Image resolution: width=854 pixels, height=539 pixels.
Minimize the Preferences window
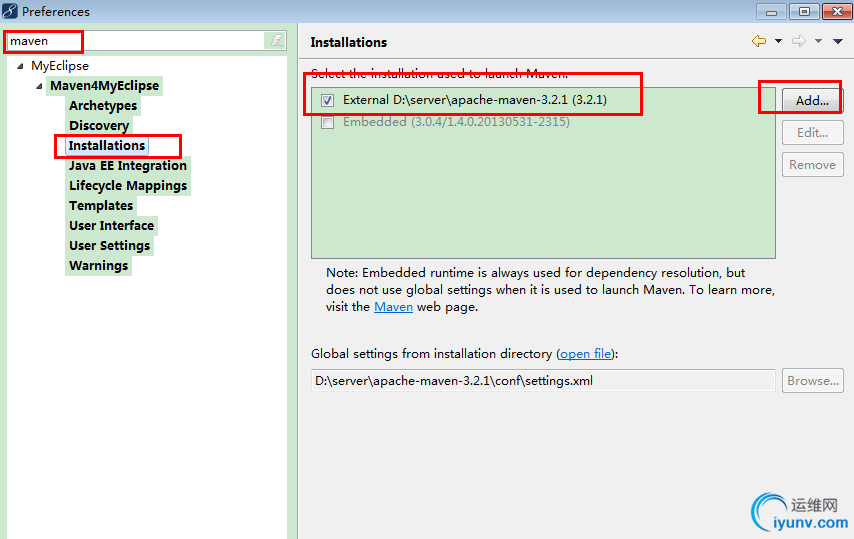[771, 11]
